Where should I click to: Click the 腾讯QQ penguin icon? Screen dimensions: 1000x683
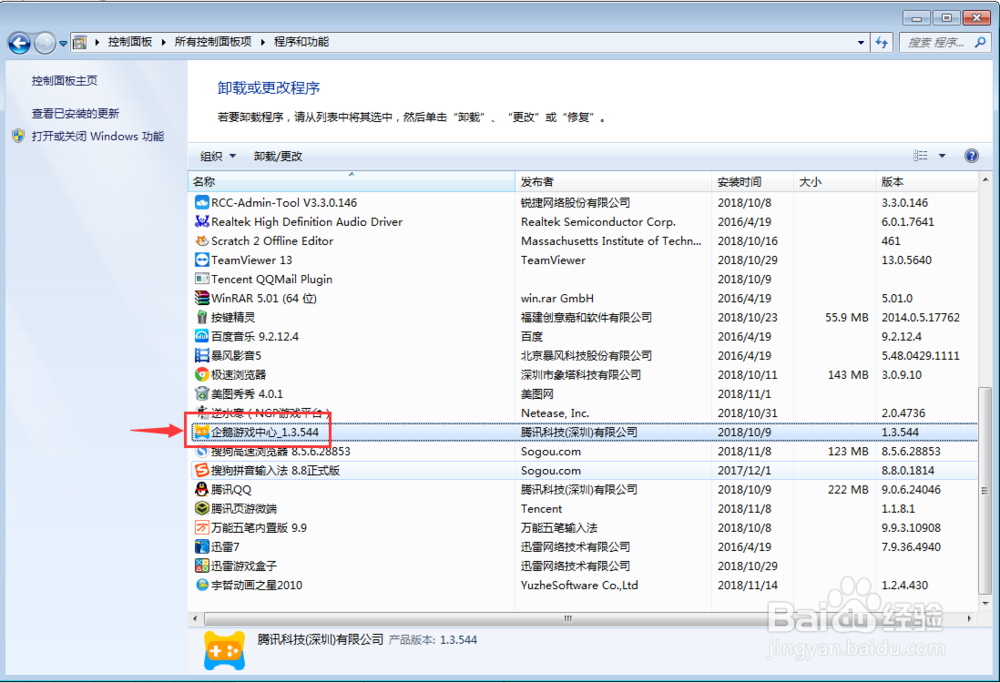202,490
